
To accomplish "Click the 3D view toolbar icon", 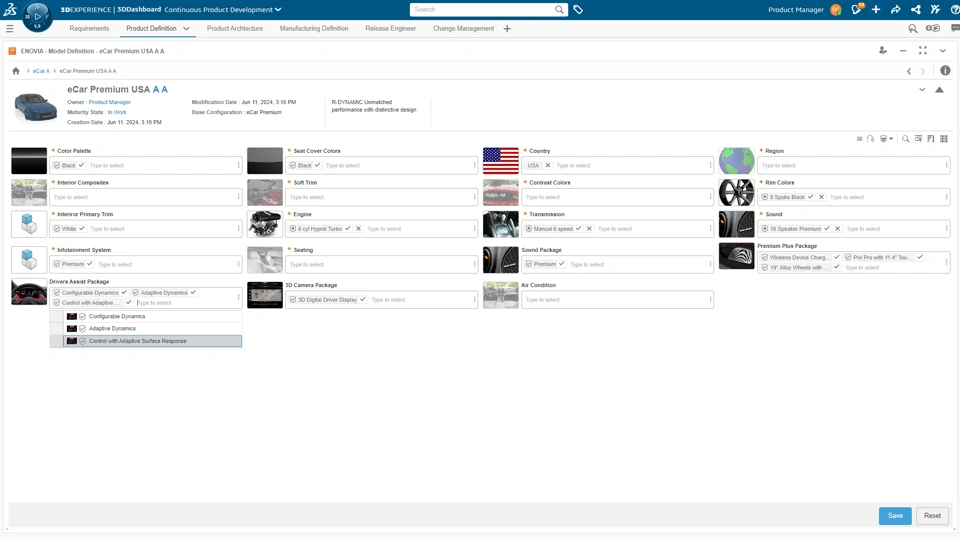I will [859, 139].
